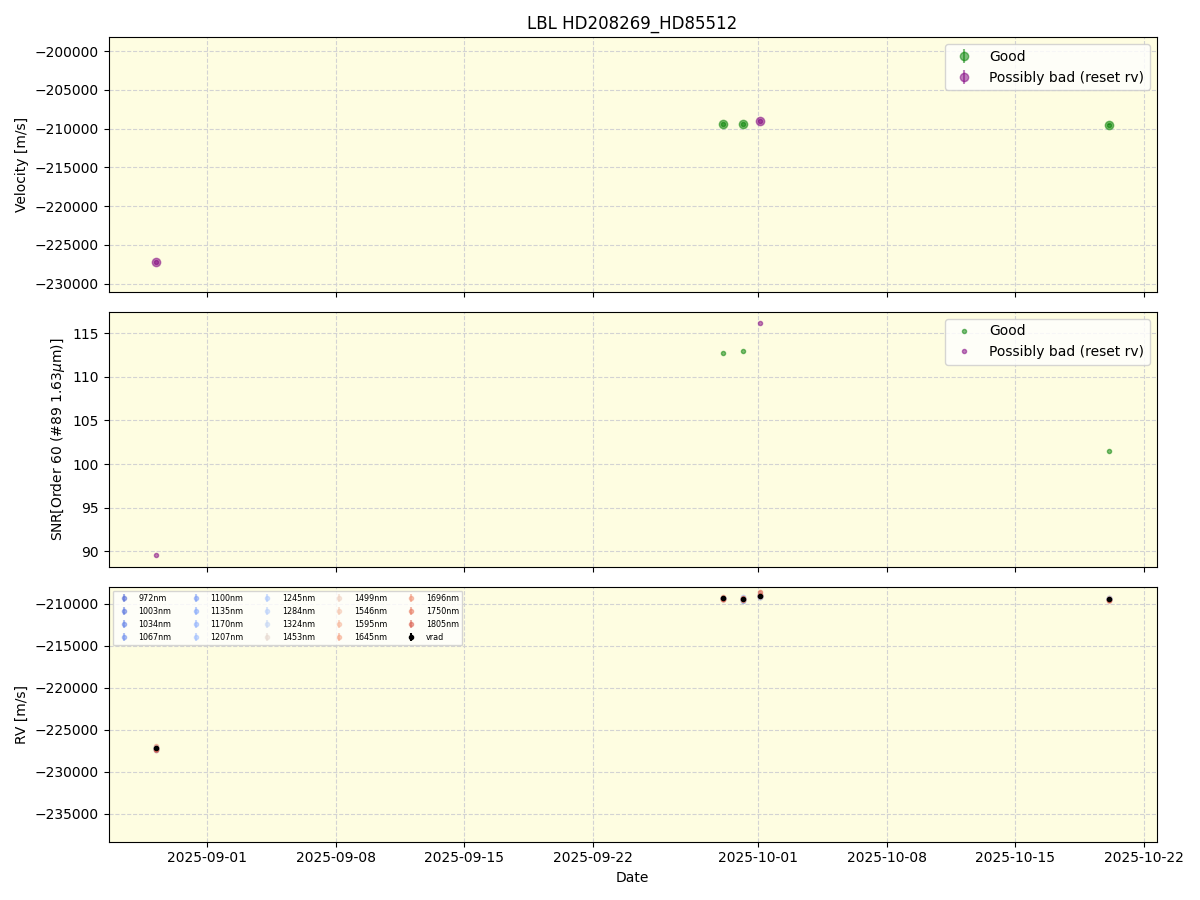Click the -200000 tick in Velocity panel
The height and width of the screenshot is (900, 1200).
pos(68,52)
